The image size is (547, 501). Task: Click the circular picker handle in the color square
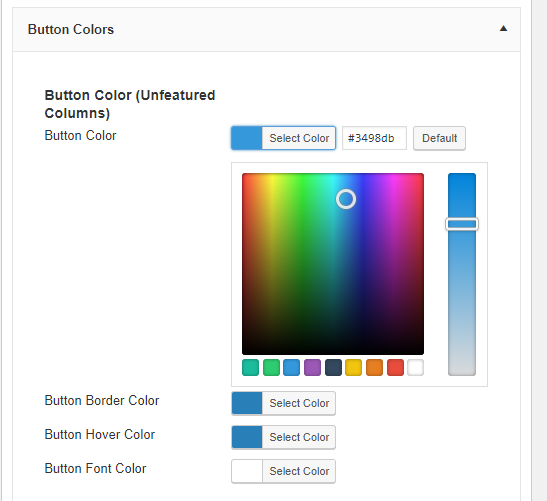coord(346,199)
